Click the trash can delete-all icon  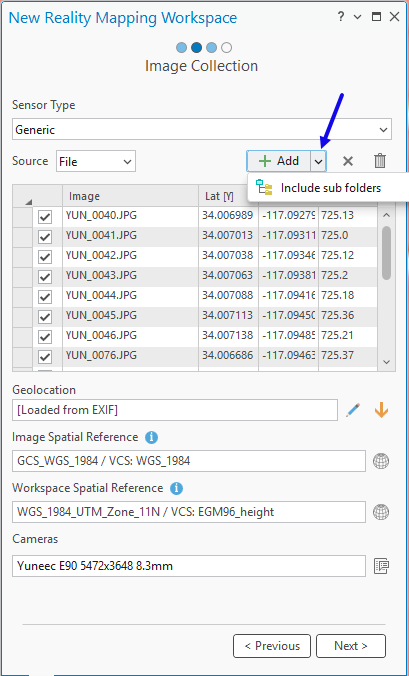point(380,161)
